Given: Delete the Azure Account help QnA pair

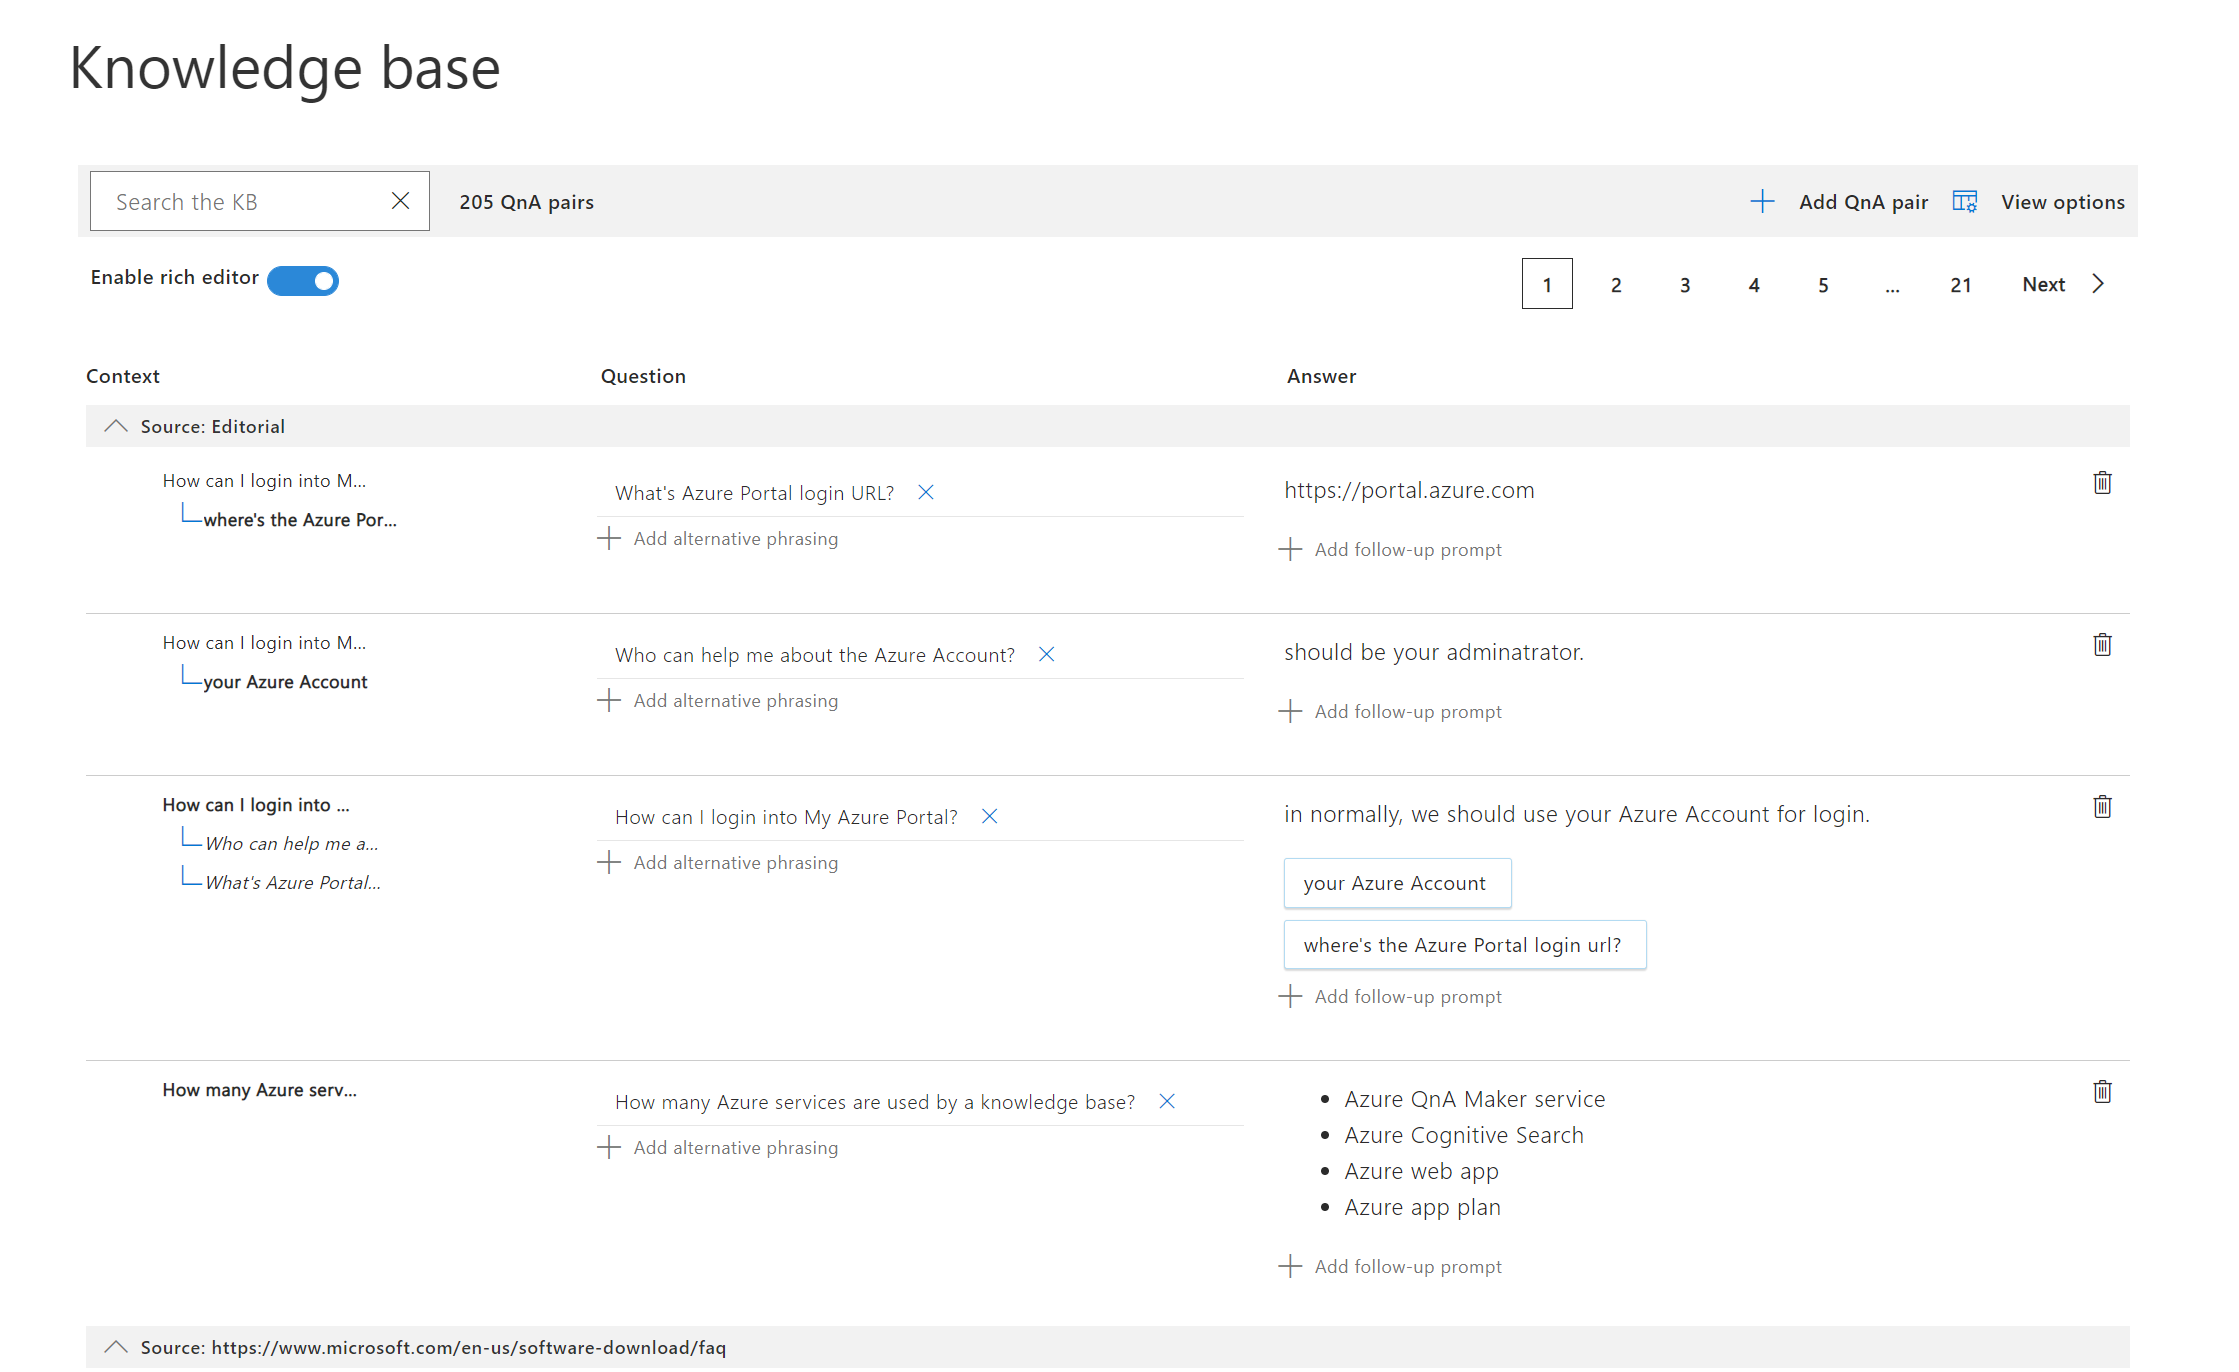Looking at the screenshot, I should pos(2102,645).
